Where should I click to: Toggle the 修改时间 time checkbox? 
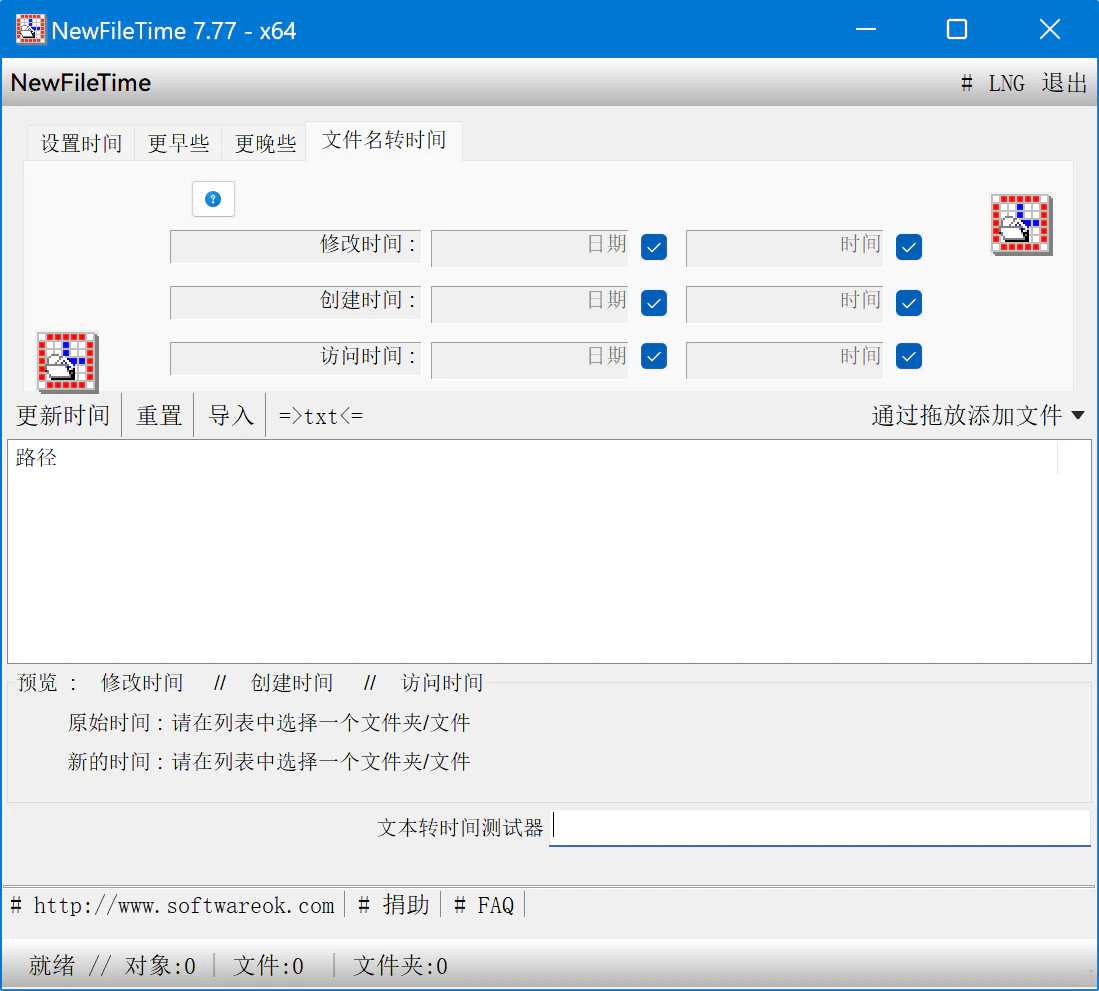pyautogui.click(x=908, y=247)
